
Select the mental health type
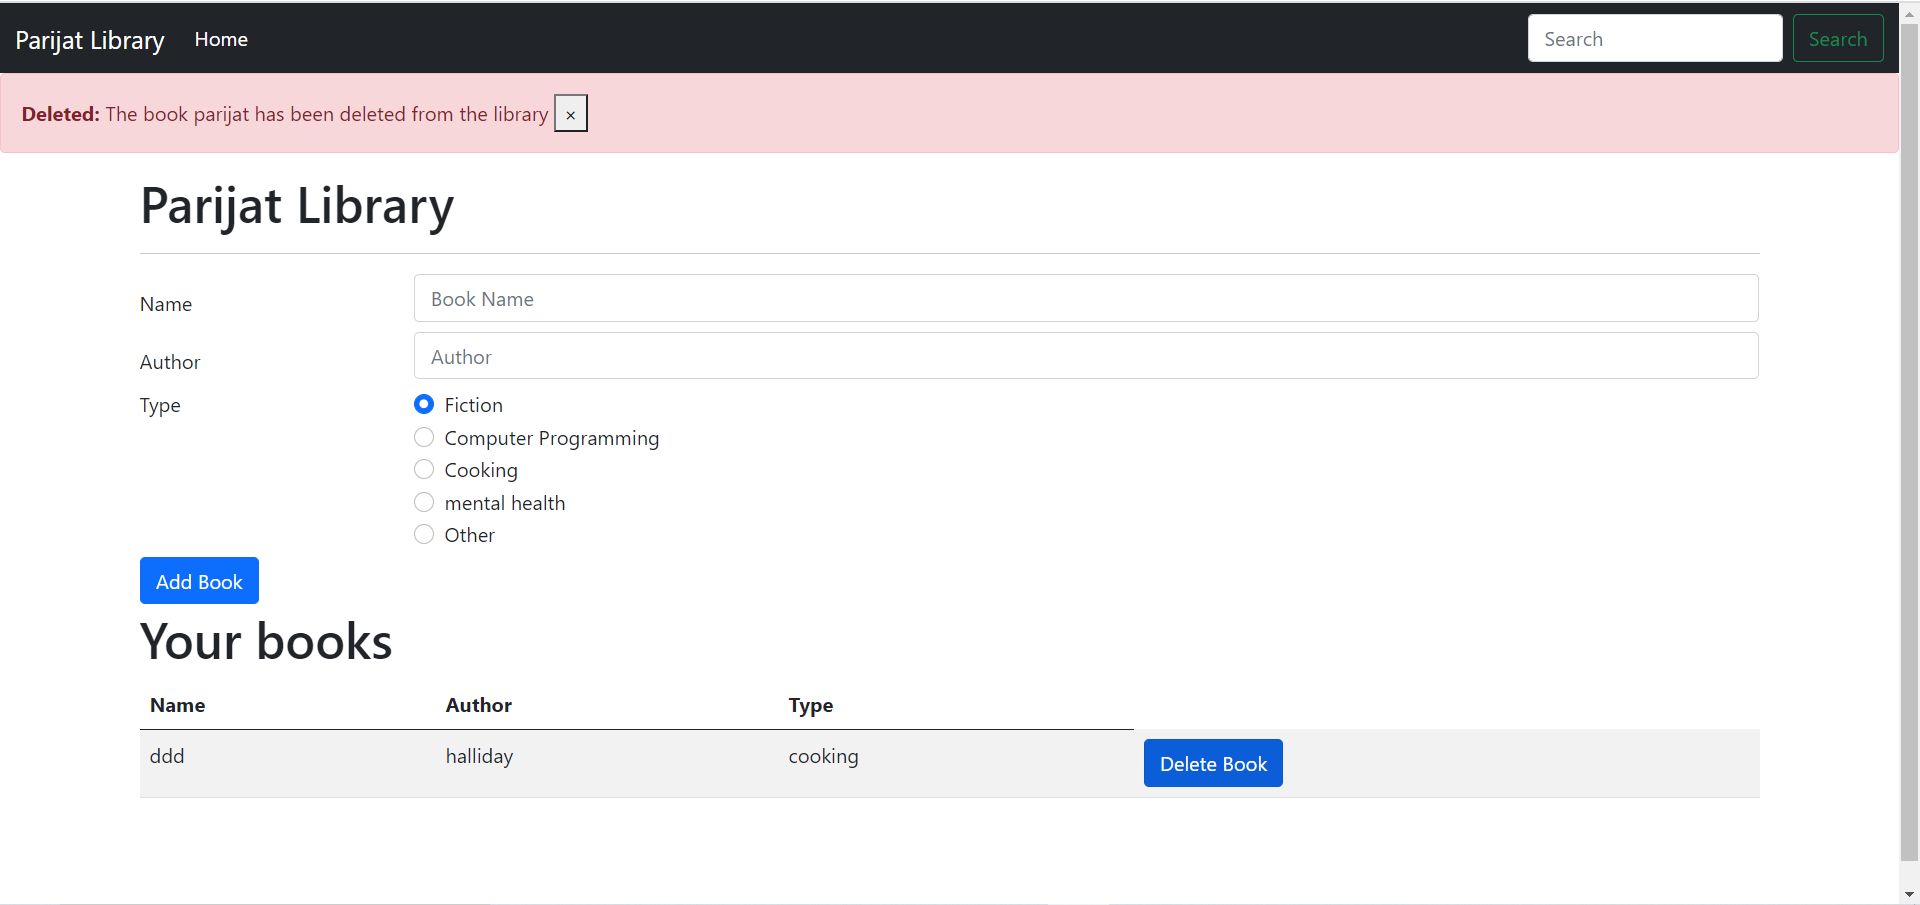424,501
